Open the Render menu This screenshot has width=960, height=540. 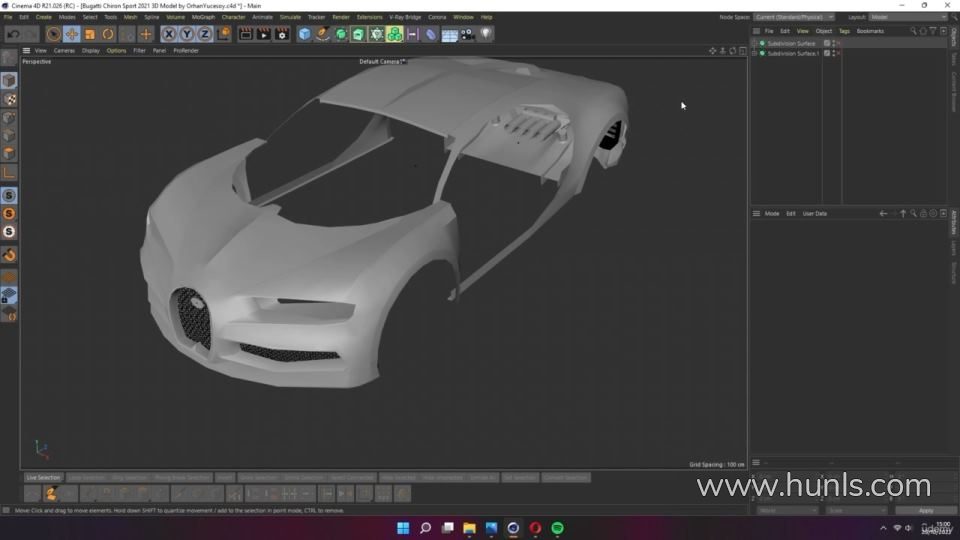tap(340, 17)
